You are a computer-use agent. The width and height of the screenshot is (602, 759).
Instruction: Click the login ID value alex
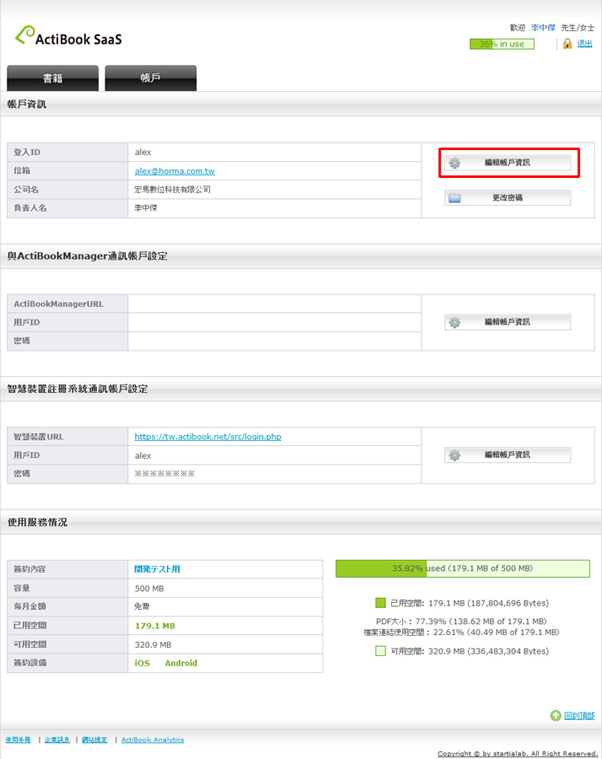[x=143, y=152]
